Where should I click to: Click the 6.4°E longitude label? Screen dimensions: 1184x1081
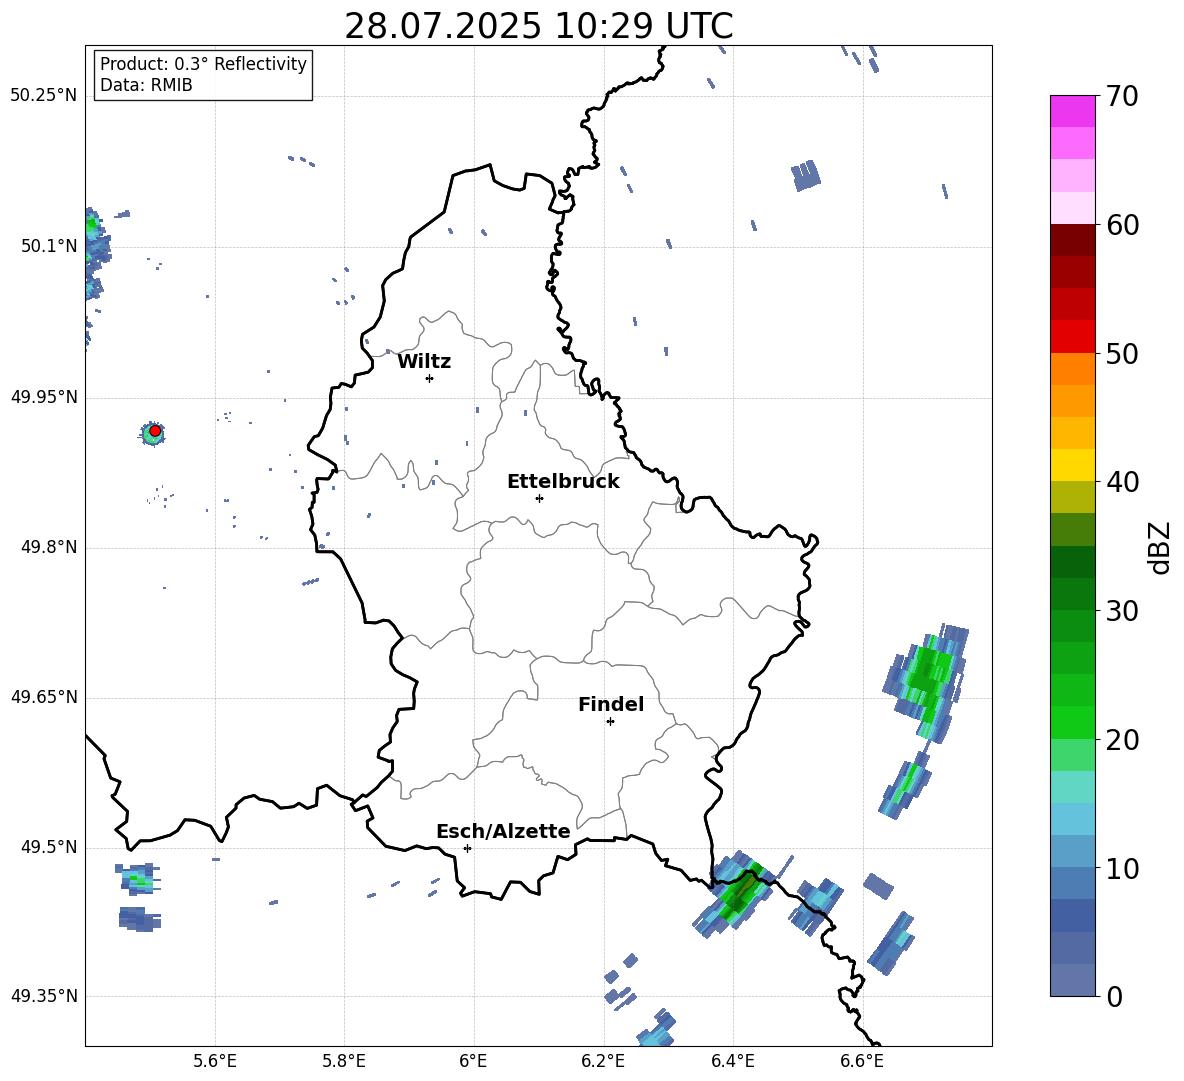[732, 1061]
